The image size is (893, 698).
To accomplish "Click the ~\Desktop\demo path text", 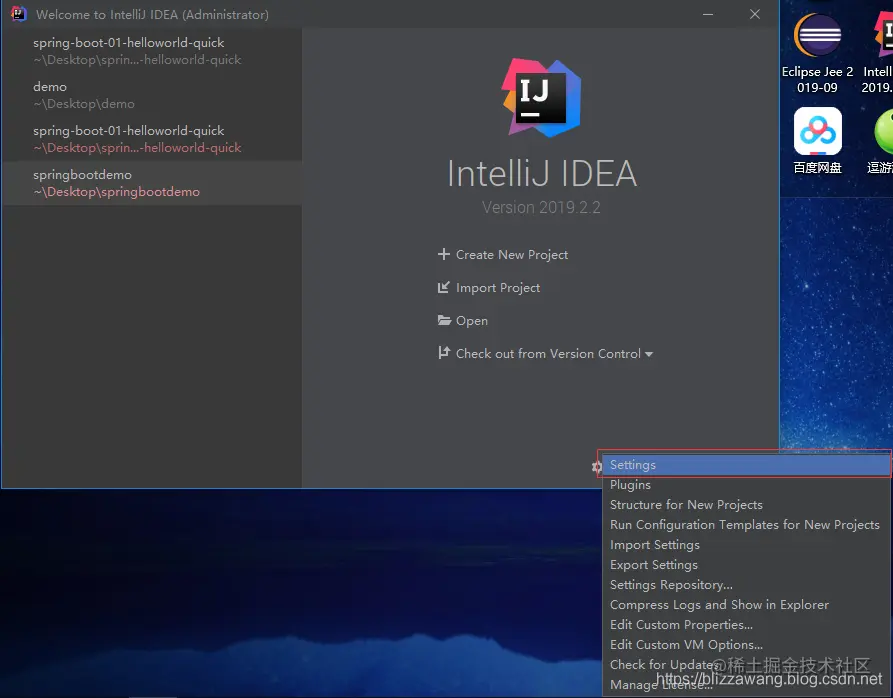I will pyautogui.click(x=84, y=104).
